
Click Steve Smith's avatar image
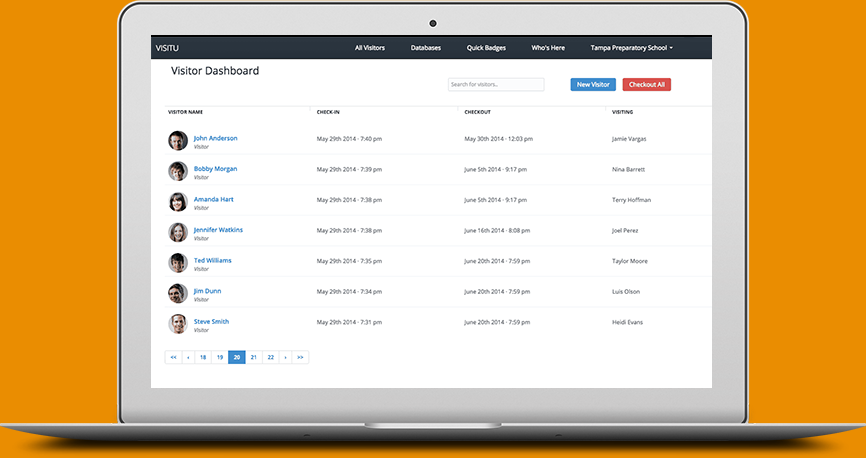[x=177, y=324]
